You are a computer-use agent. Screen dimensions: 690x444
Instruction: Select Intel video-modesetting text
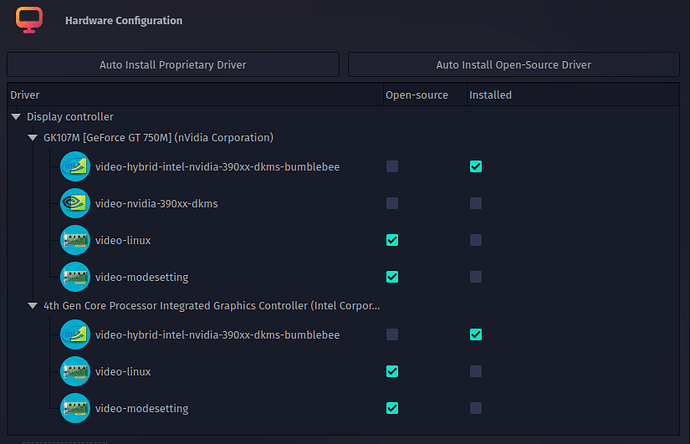tap(142, 409)
